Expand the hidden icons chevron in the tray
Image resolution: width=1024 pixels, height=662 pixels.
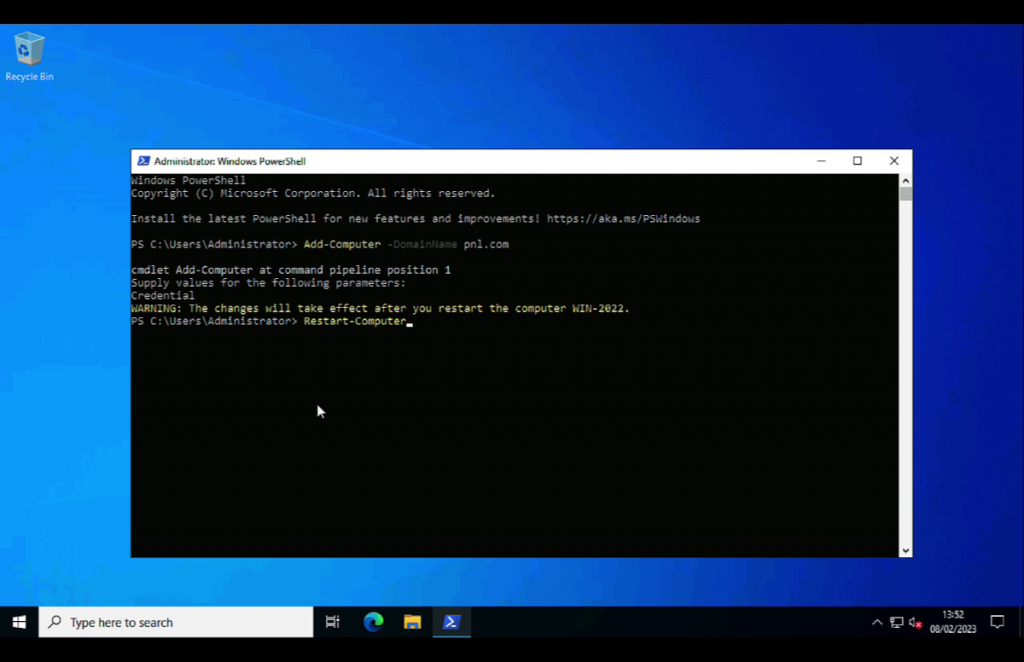[877, 622]
